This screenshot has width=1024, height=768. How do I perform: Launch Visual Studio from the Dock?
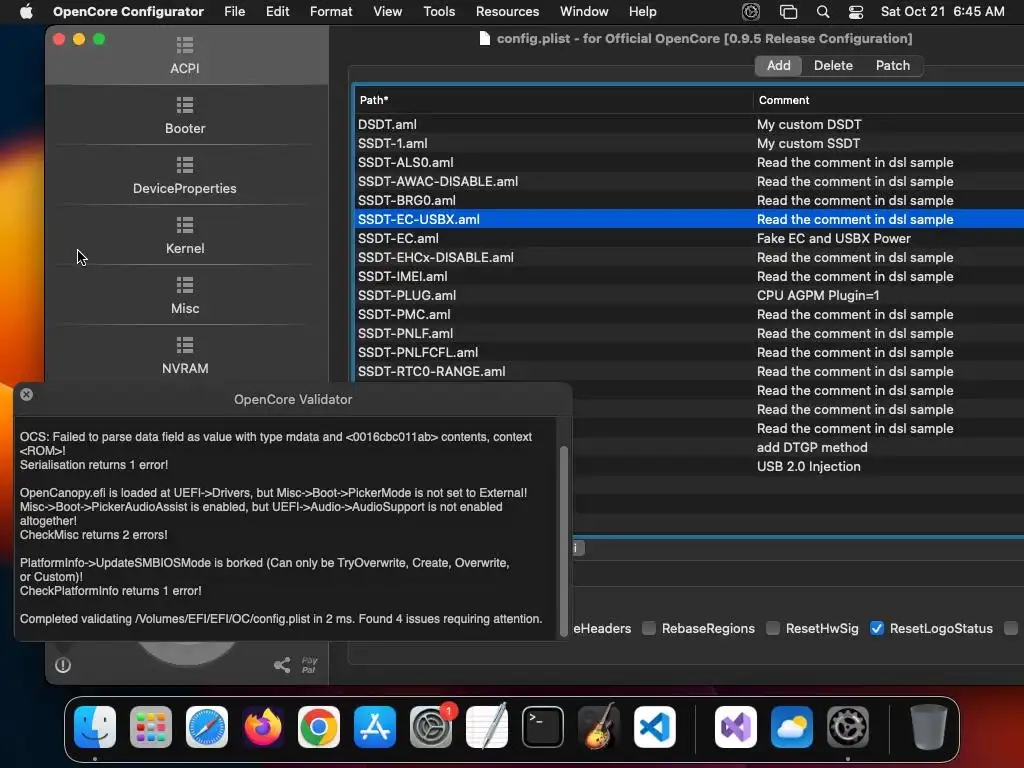(x=736, y=727)
